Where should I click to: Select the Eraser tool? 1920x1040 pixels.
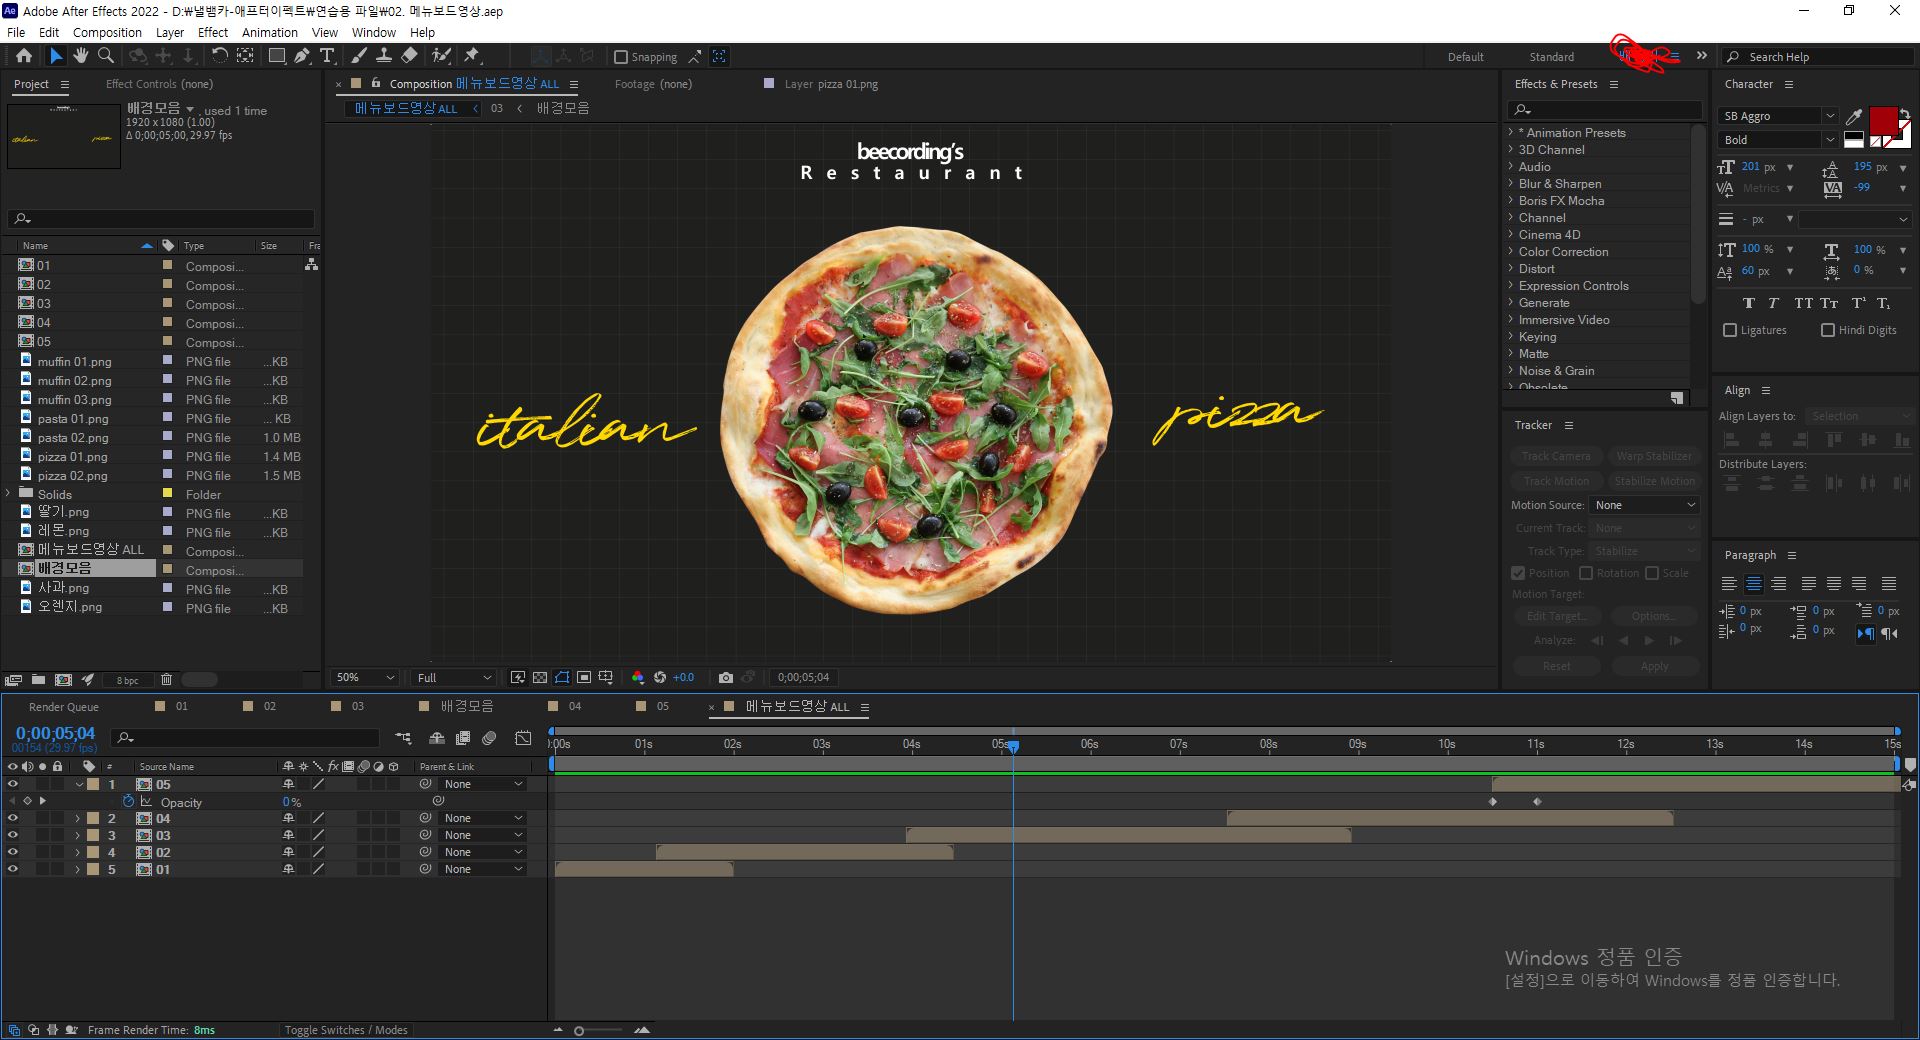[409, 56]
